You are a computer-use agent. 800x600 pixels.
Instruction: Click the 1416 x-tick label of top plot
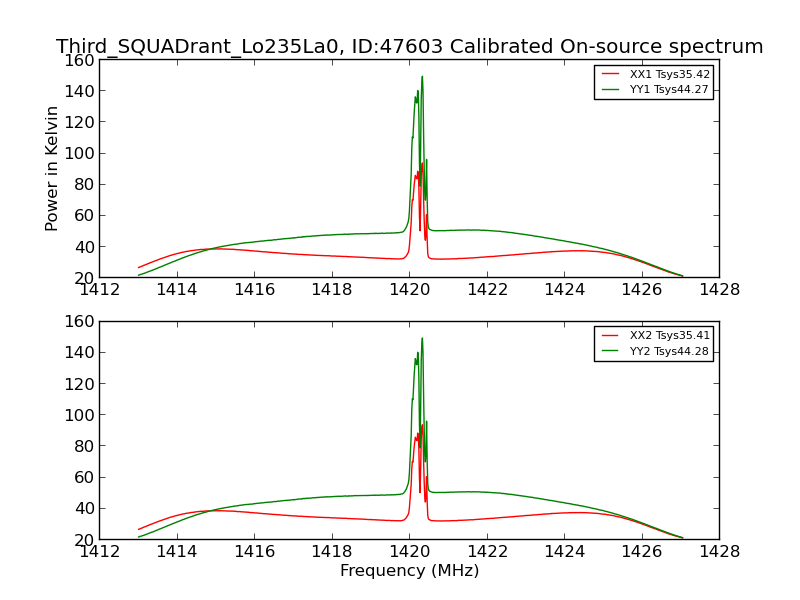(254, 290)
